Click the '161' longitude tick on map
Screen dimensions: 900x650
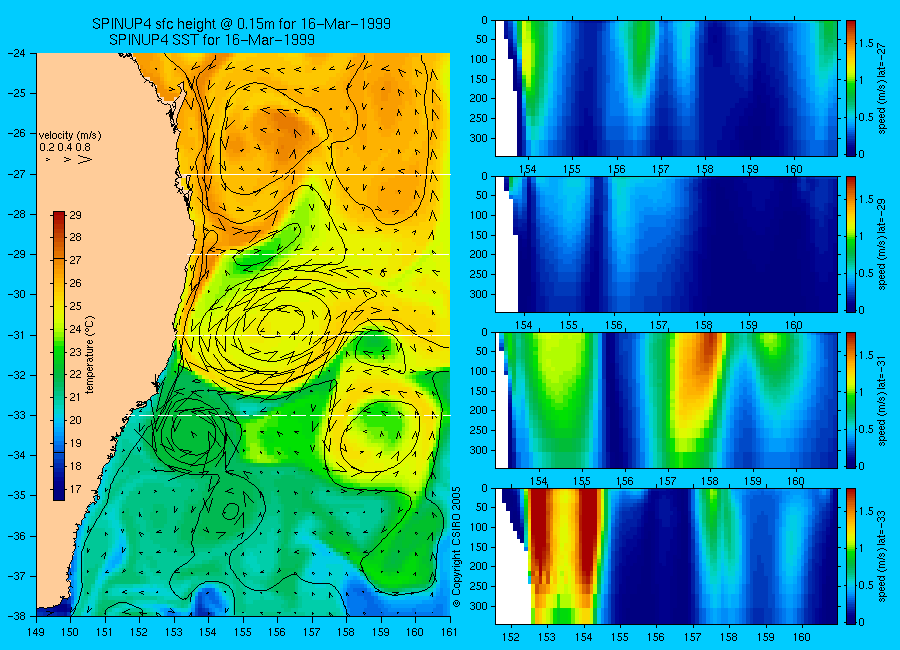[449, 632]
